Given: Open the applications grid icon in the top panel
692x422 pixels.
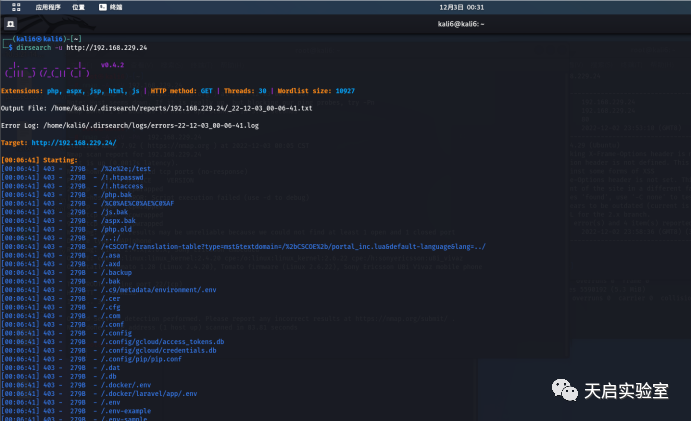Looking at the screenshot, I should pyautogui.click(x=16, y=7).
